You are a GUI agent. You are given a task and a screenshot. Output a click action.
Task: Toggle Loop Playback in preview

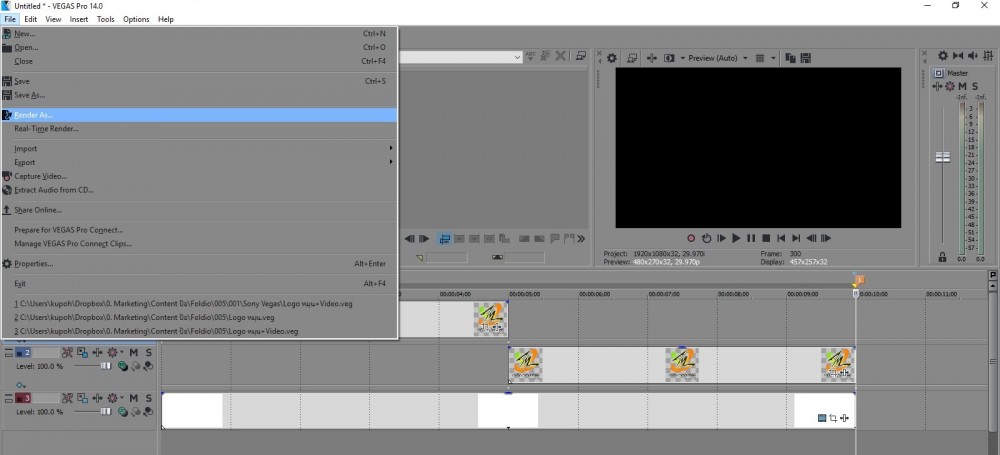click(x=707, y=238)
